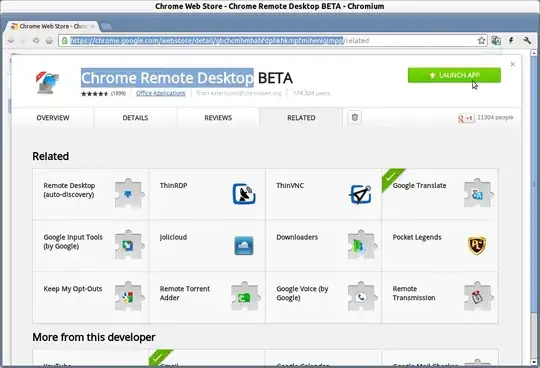The width and height of the screenshot is (540, 368).
Task: Open the Office Applications category link
Action: (160, 93)
